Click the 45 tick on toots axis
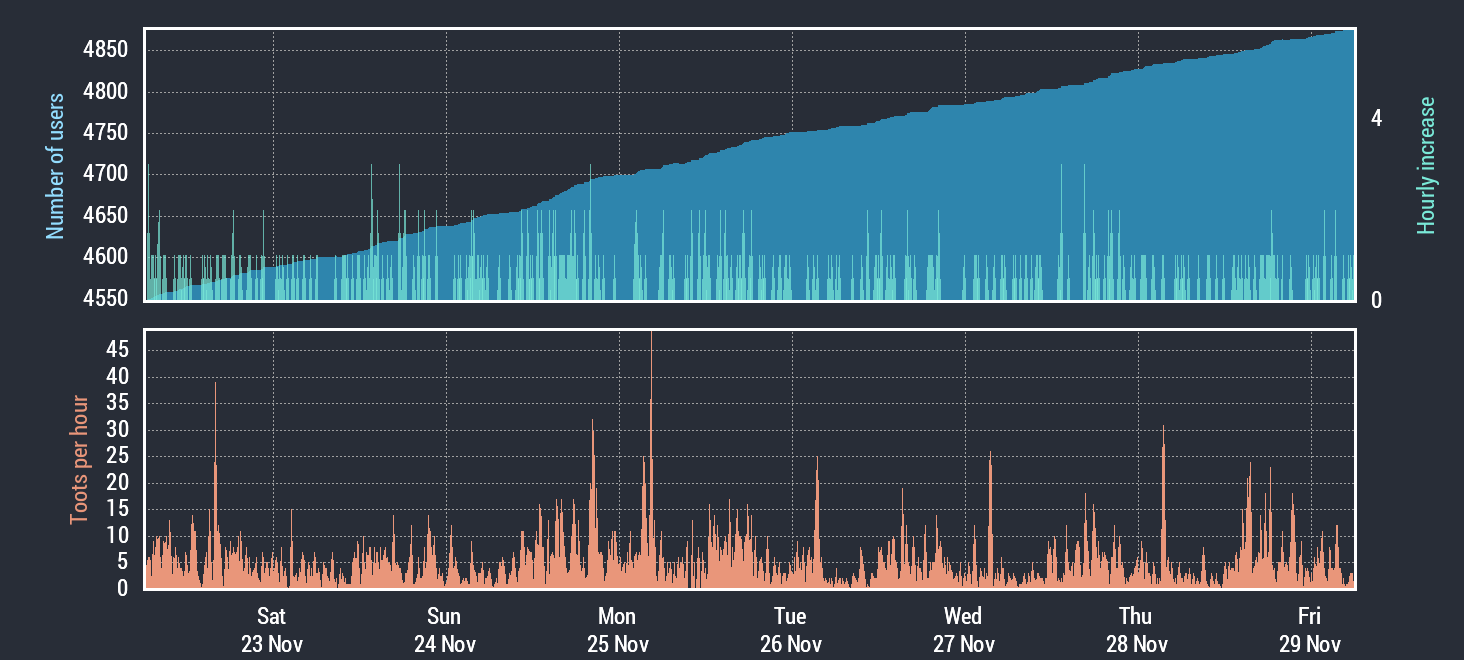 (118, 350)
